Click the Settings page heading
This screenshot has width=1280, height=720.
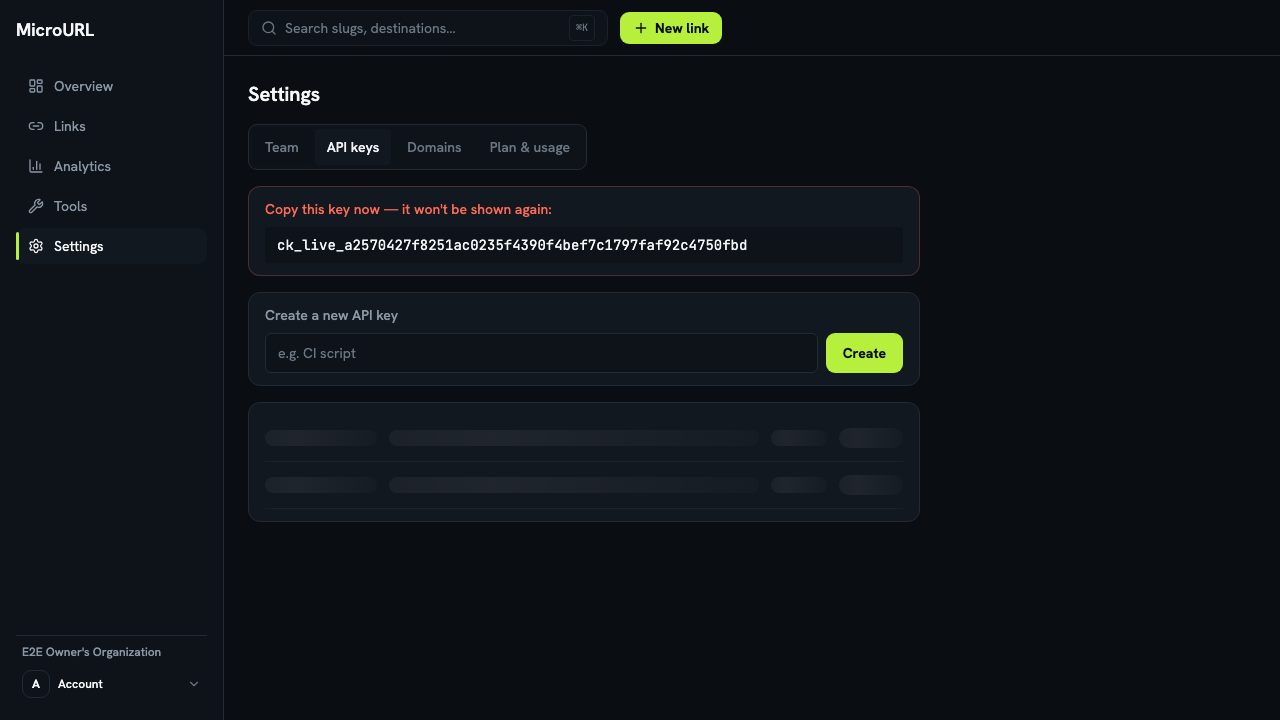284,95
